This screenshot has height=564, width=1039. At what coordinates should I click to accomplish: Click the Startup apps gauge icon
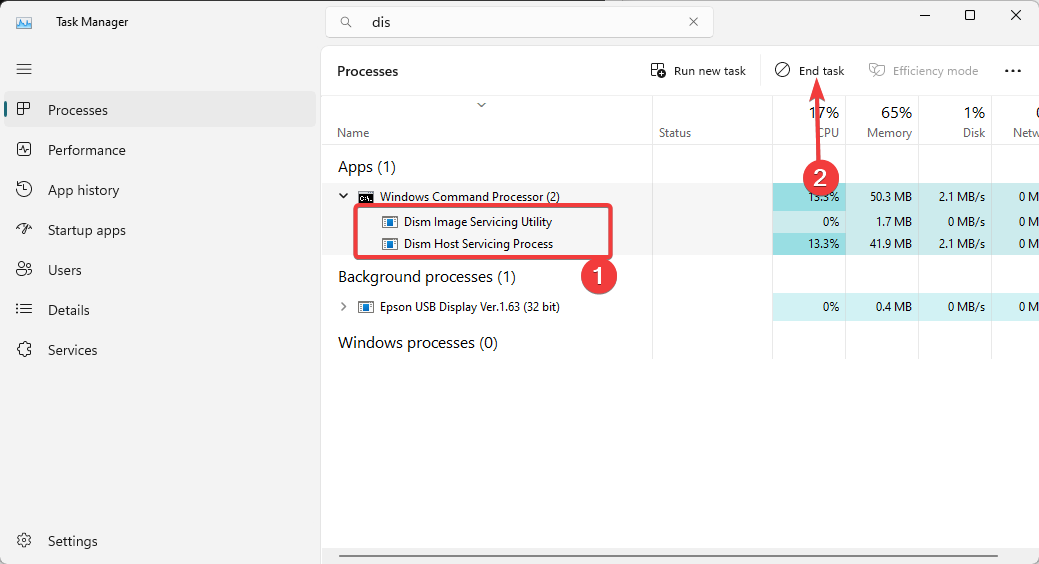[24, 229]
